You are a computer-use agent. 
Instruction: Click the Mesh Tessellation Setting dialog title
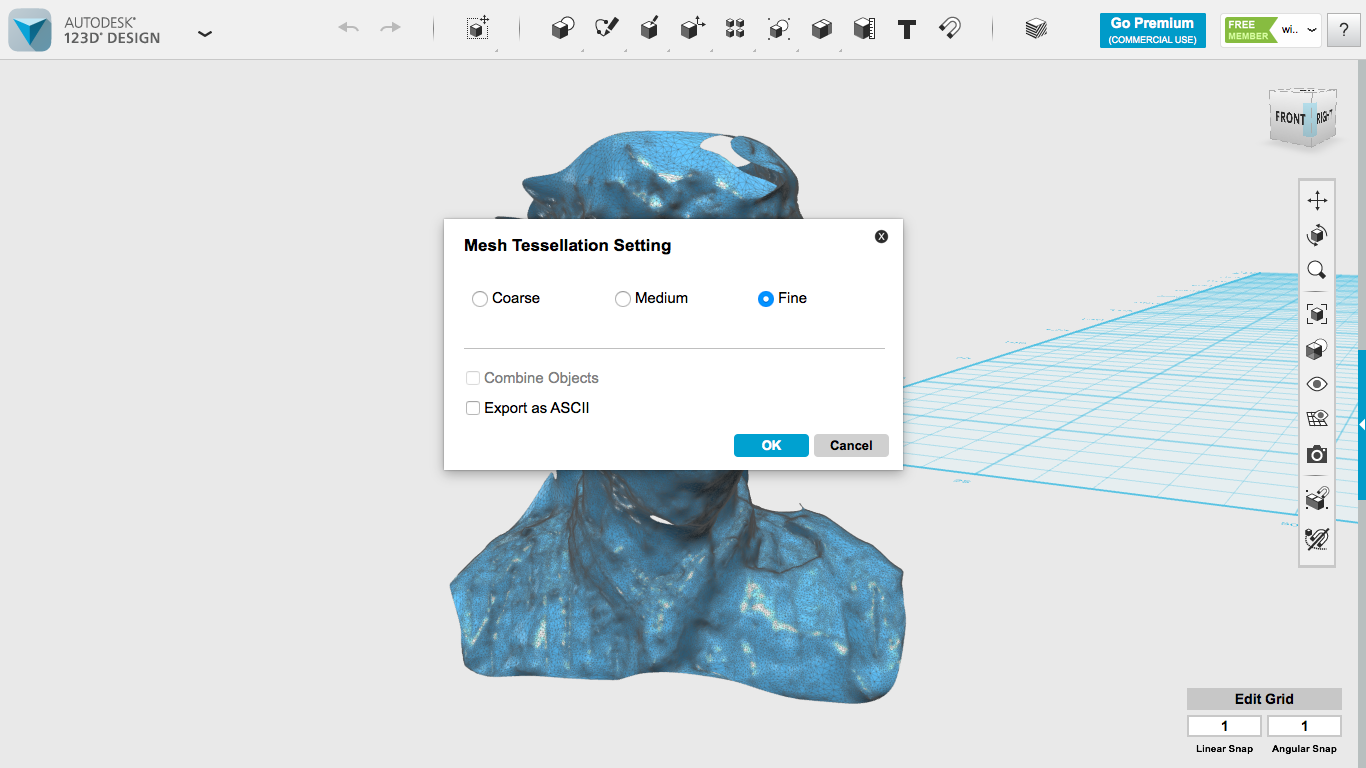(x=567, y=245)
